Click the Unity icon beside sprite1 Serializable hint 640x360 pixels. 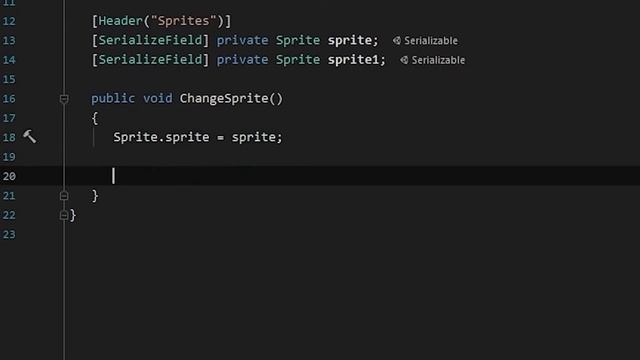tap(404, 60)
